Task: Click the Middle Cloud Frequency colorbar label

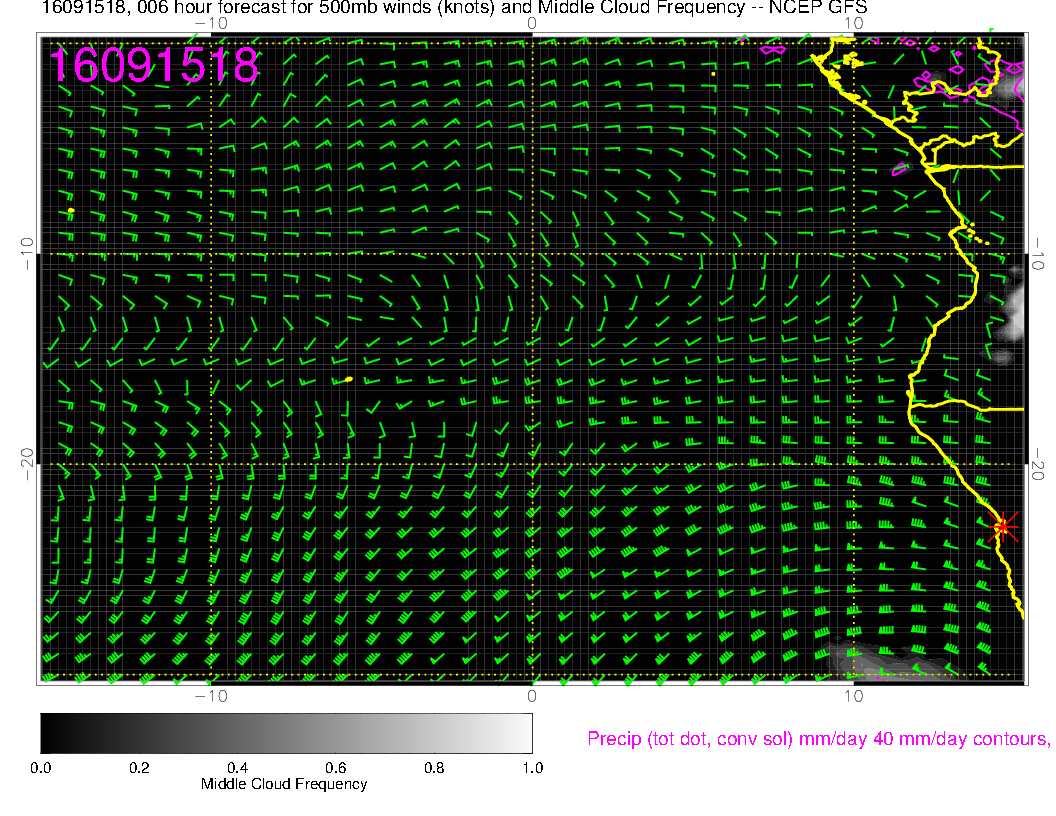Action: 284,784
